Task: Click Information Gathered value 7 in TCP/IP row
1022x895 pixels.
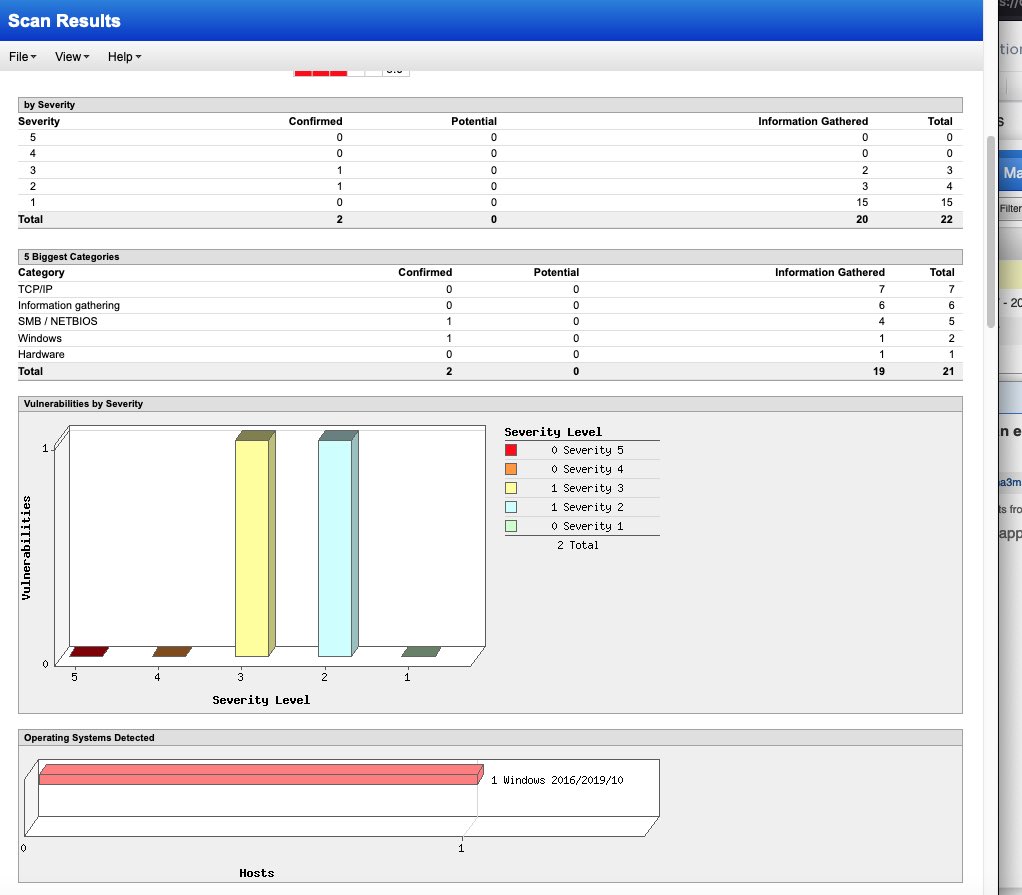Action: coord(882,289)
